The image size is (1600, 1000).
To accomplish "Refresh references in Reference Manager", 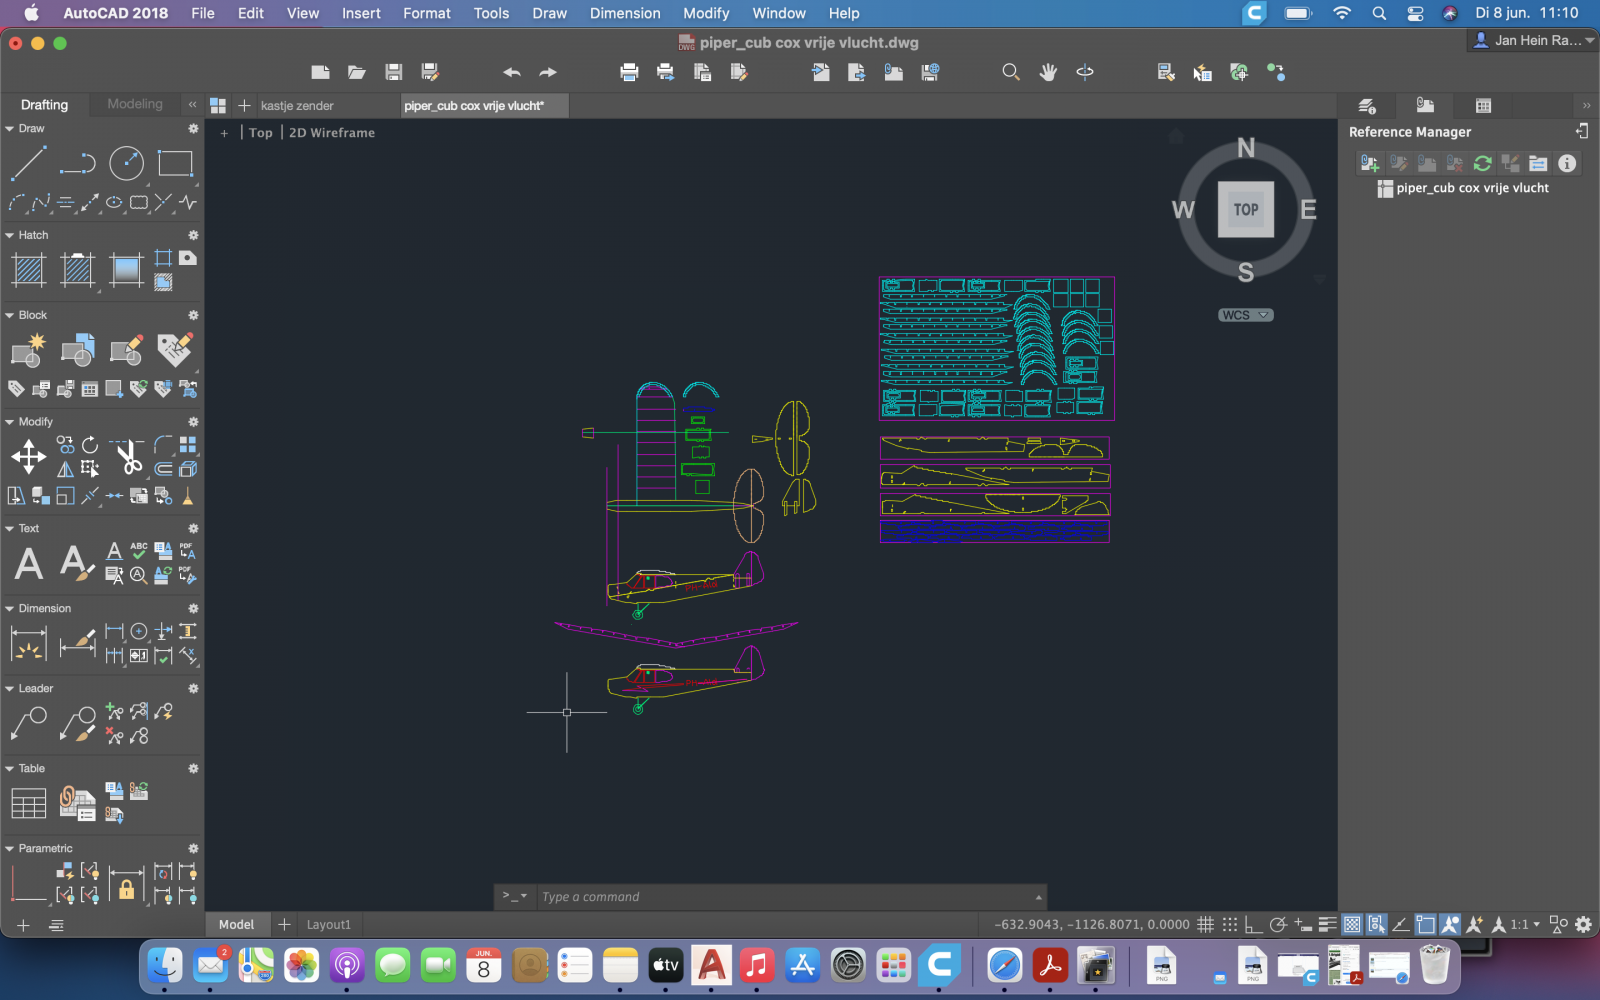I will point(1483,163).
